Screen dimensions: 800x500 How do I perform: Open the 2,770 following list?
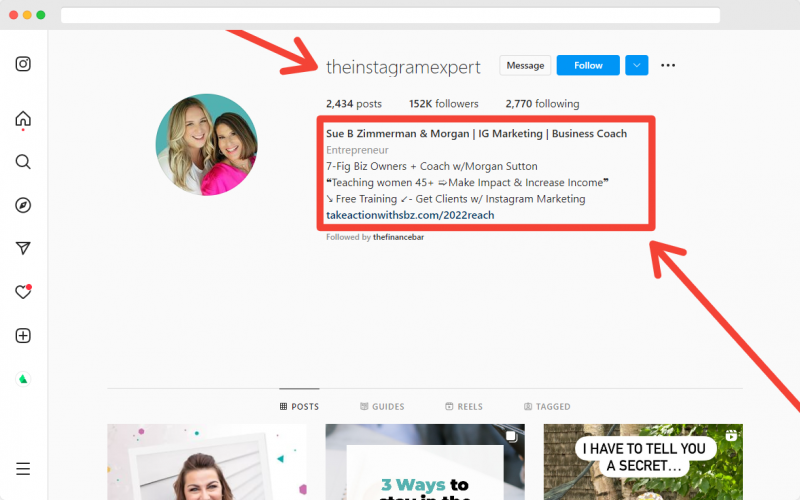point(542,104)
